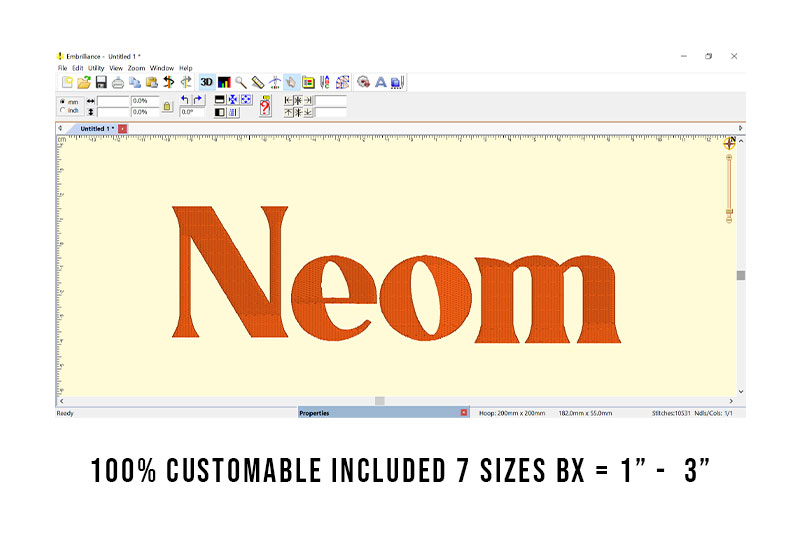Click the half-black mirror icon
The image size is (800, 533).
pyautogui.click(x=220, y=112)
